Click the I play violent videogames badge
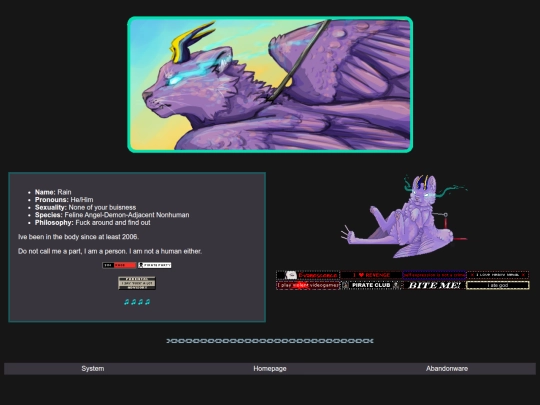 pos(308,285)
